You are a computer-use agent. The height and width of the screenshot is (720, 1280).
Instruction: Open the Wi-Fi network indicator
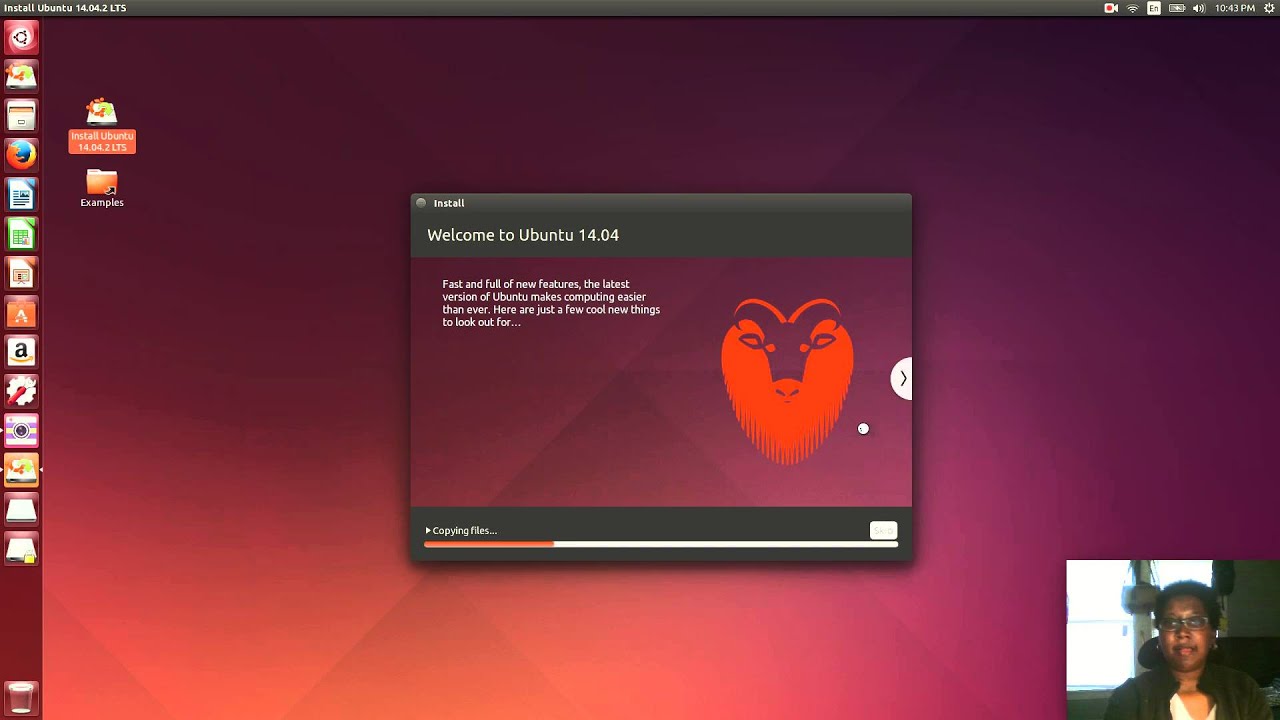pos(1132,8)
